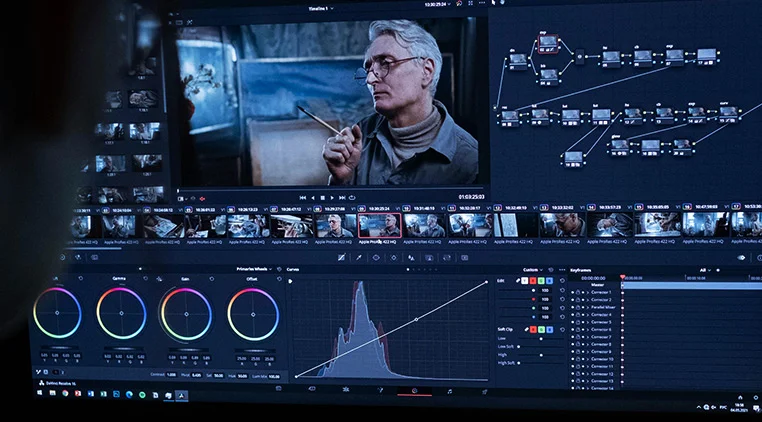Select Corrector 8 keyframe row

tap(601, 344)
